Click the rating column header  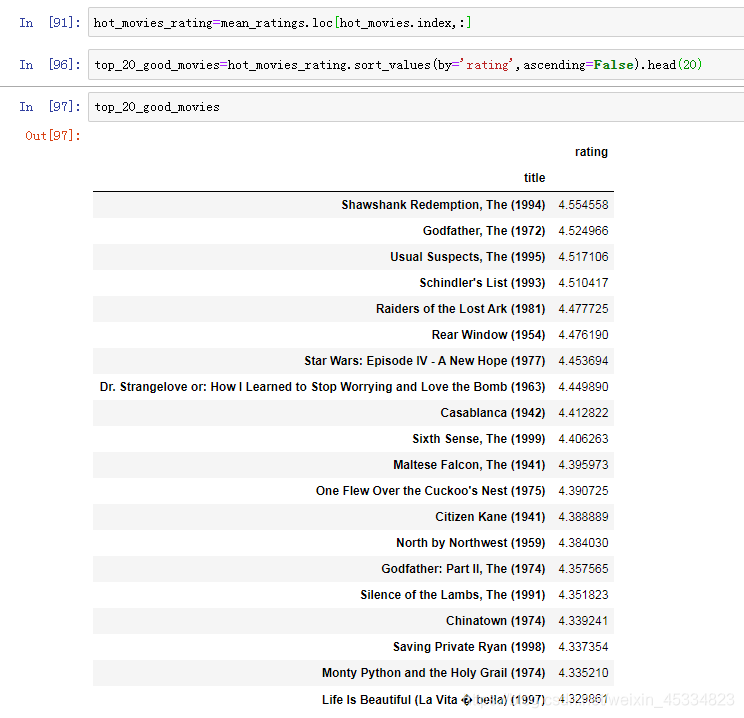coord(591,152)
